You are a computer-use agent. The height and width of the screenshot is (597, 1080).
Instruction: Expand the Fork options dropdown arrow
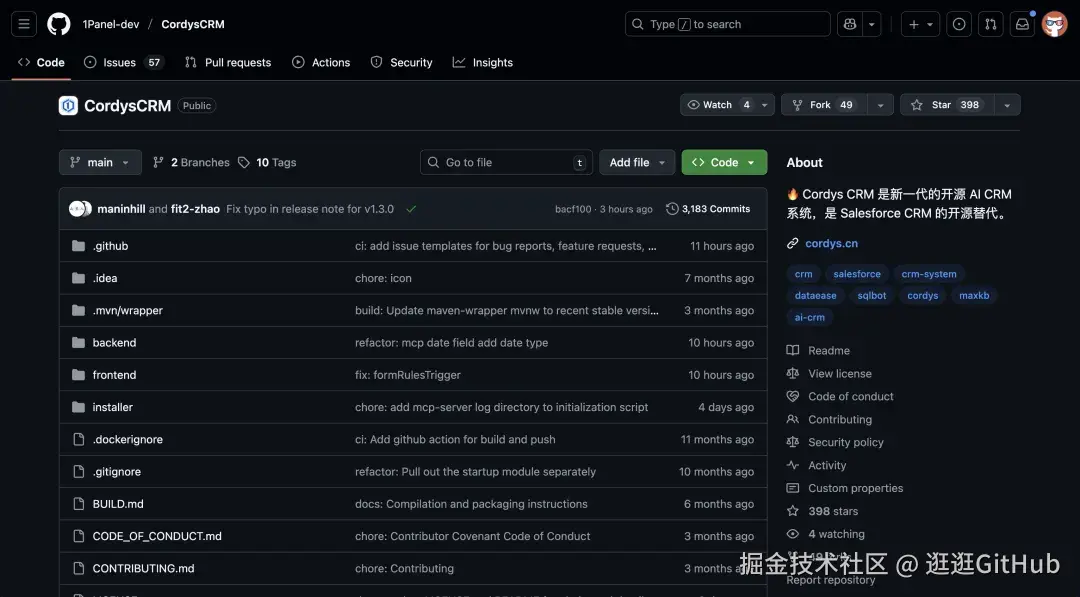pyautogui.click(x=880, y=105)
